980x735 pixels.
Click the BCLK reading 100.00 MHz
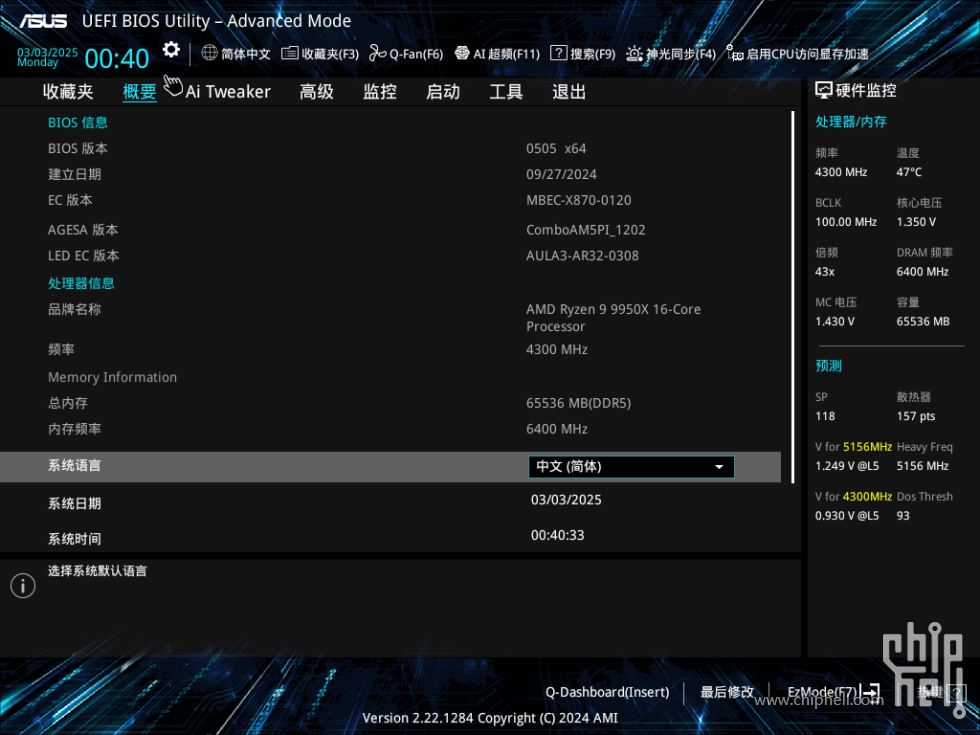point(846,222)
